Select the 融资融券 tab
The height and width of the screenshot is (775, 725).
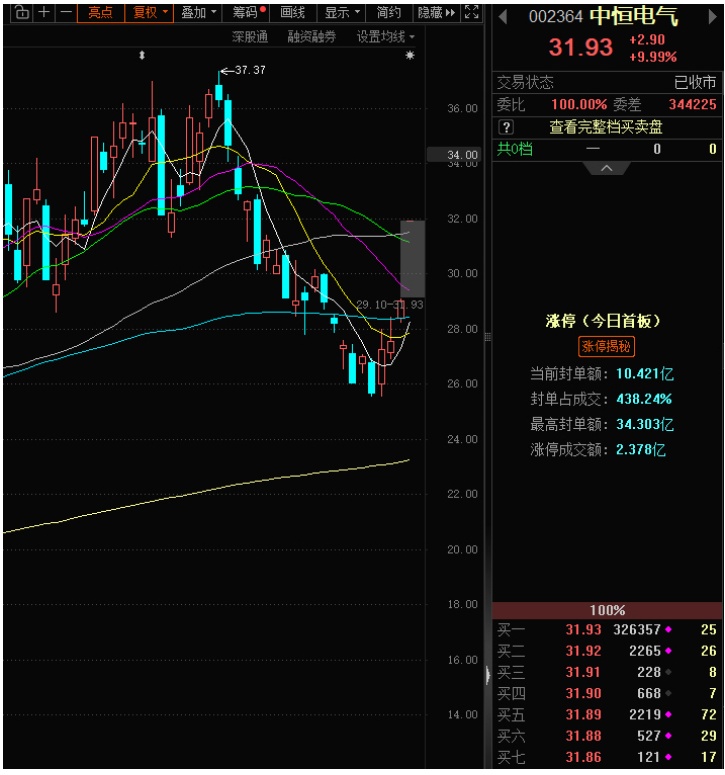click(311, 36)
